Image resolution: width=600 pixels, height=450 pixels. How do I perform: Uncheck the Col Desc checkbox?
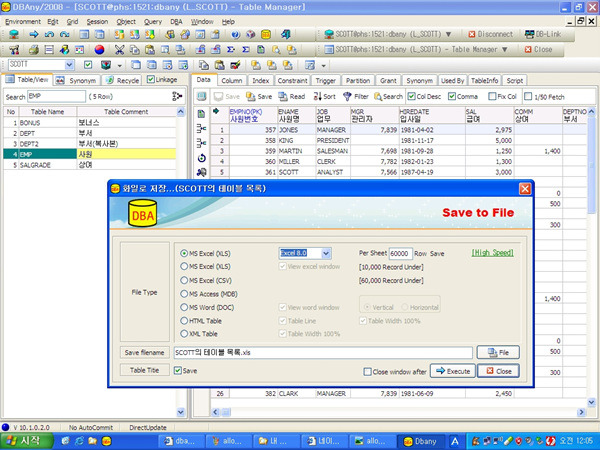coord(411,96)
